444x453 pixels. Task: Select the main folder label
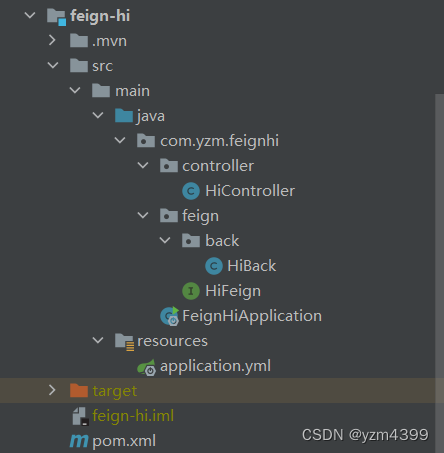[x=132, y=91]
